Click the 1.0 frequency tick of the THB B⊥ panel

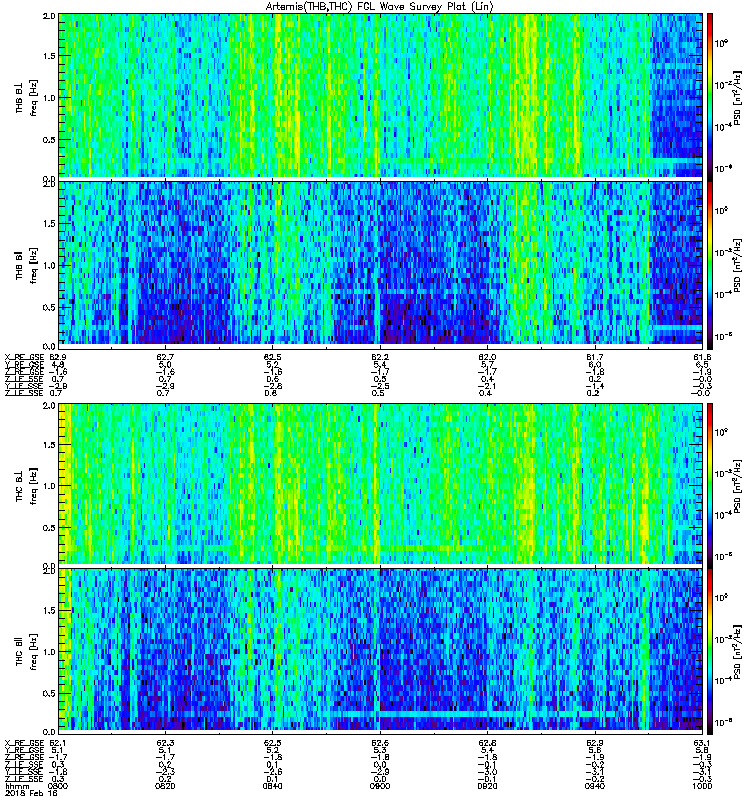(x=49, y=98)
